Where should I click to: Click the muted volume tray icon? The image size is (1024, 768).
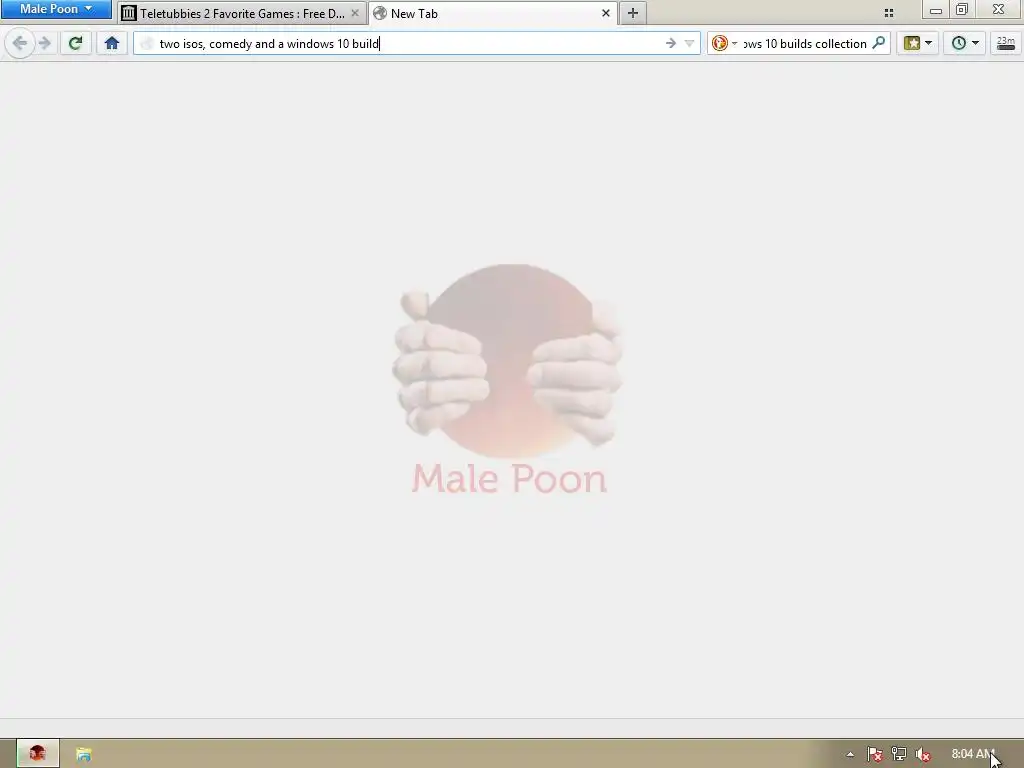coord(923,754)
